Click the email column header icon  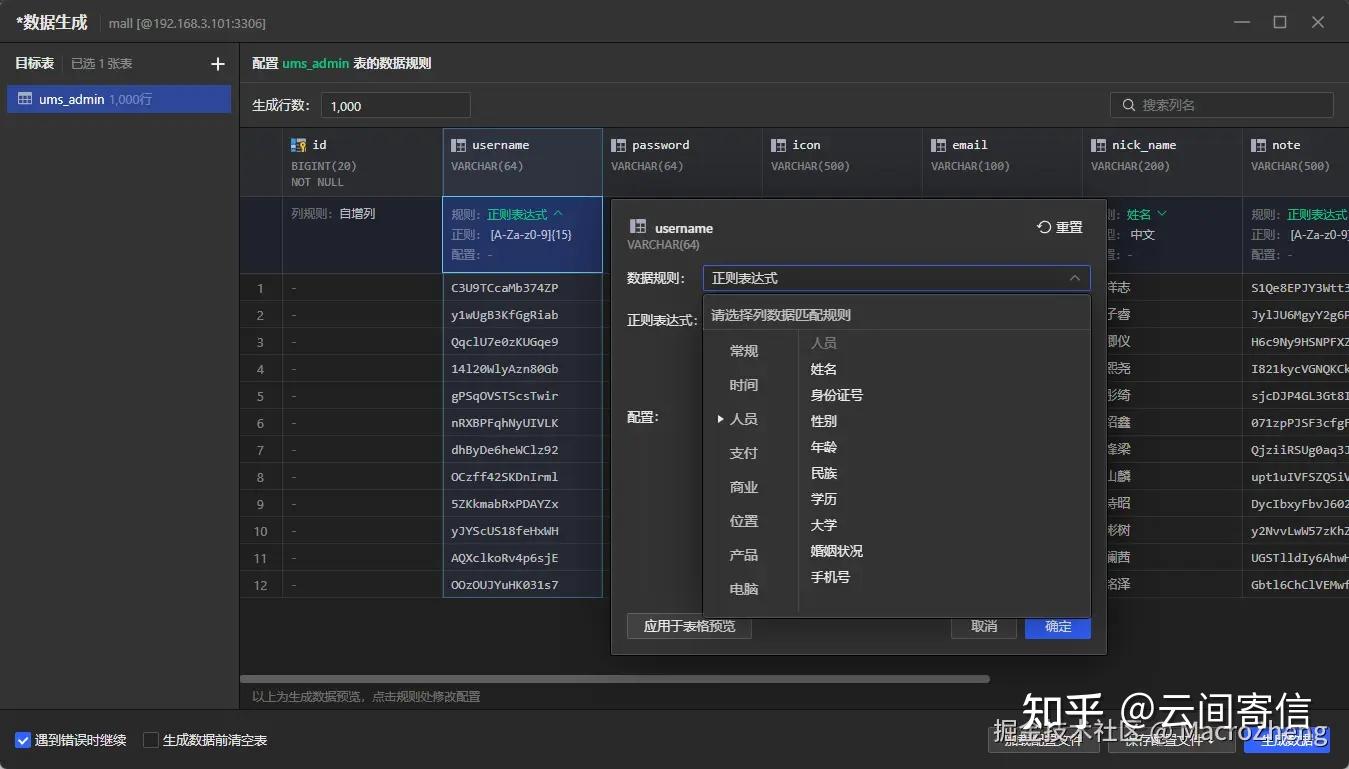(x=938, y=145)
